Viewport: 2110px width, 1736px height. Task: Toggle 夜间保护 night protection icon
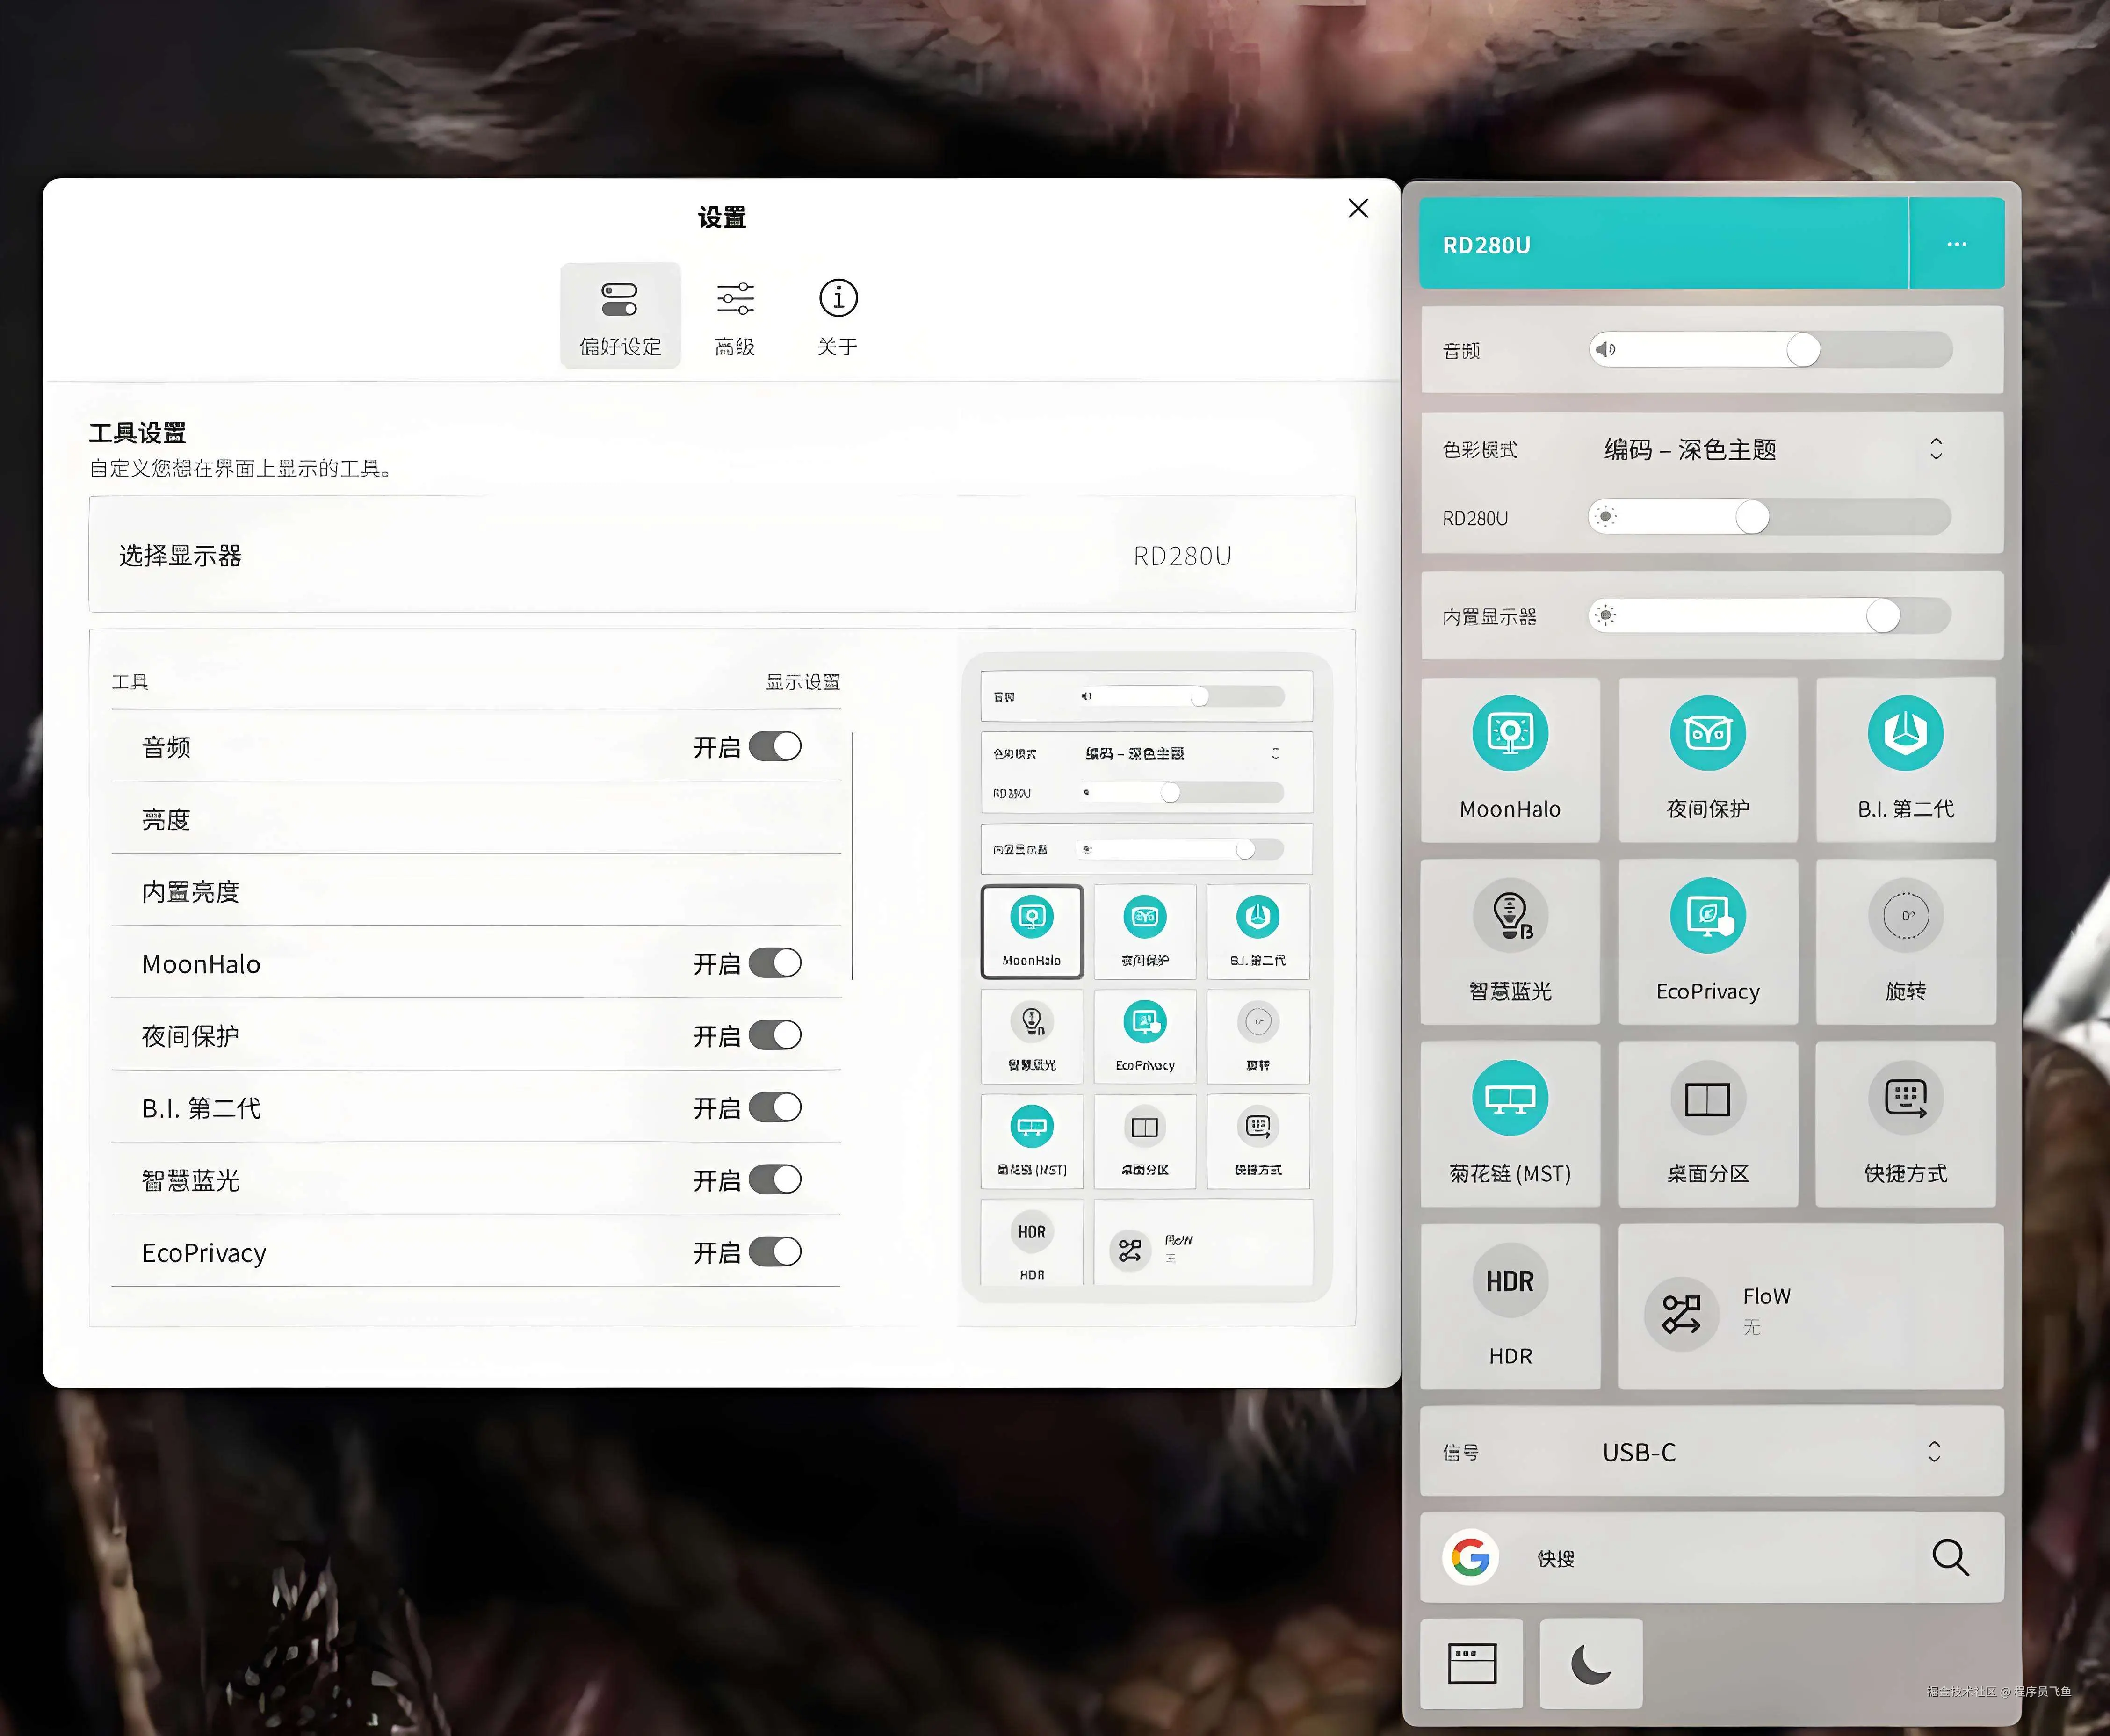pos(1707,733)
